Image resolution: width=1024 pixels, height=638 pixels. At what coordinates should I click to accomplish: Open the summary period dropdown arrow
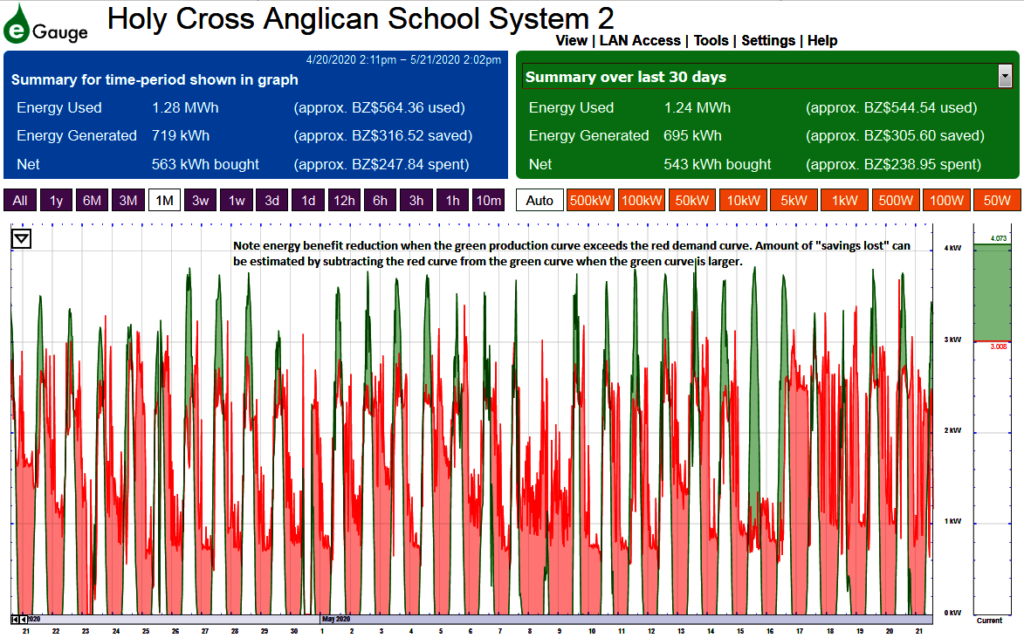(1005, 76)
